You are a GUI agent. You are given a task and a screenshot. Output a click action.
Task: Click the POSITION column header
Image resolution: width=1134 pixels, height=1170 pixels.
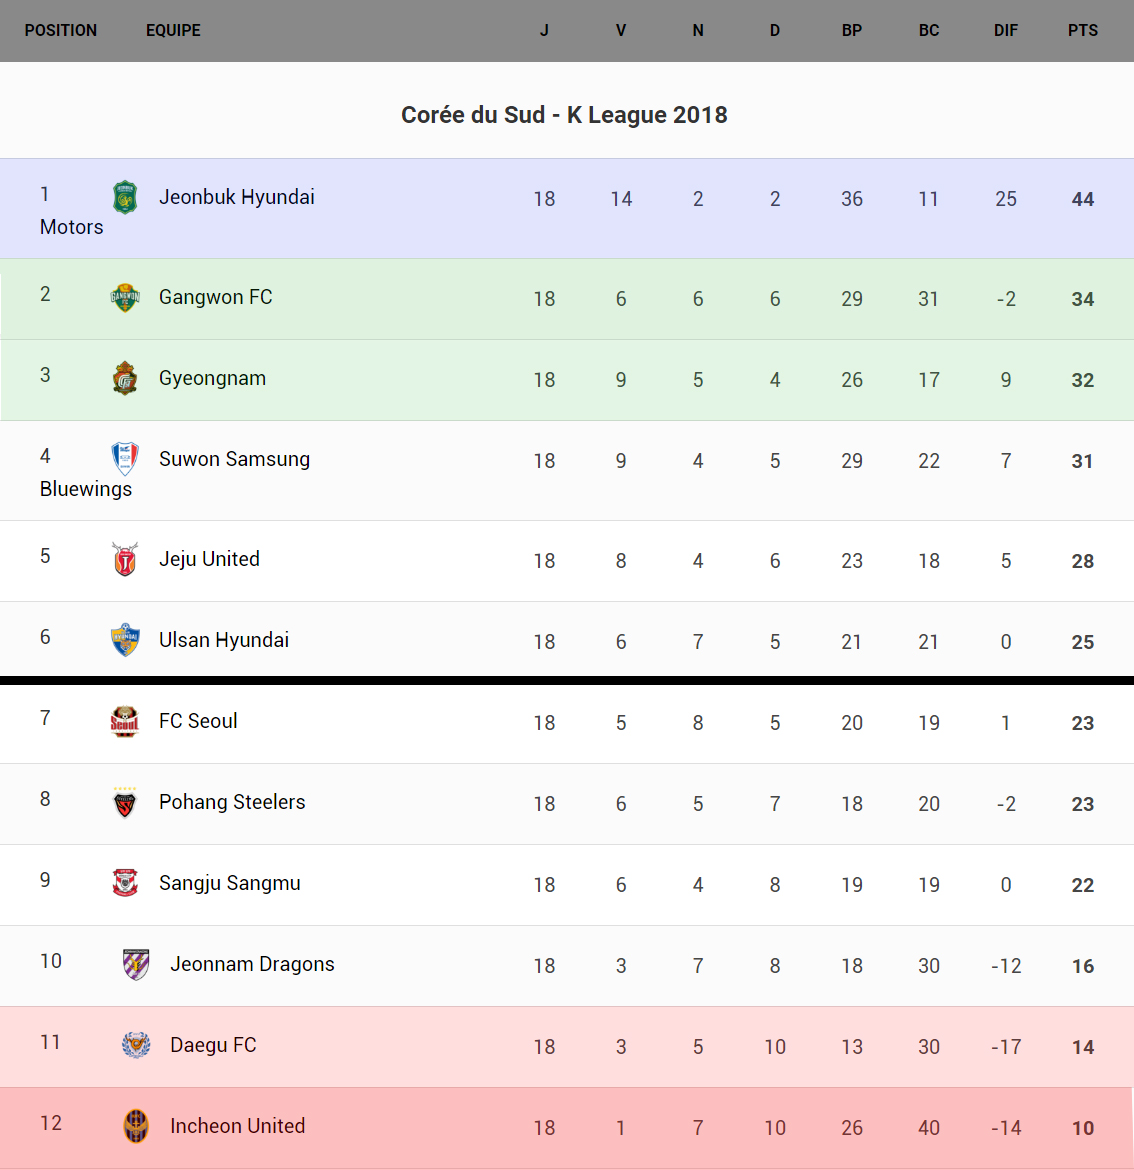(x=61, y=30)
